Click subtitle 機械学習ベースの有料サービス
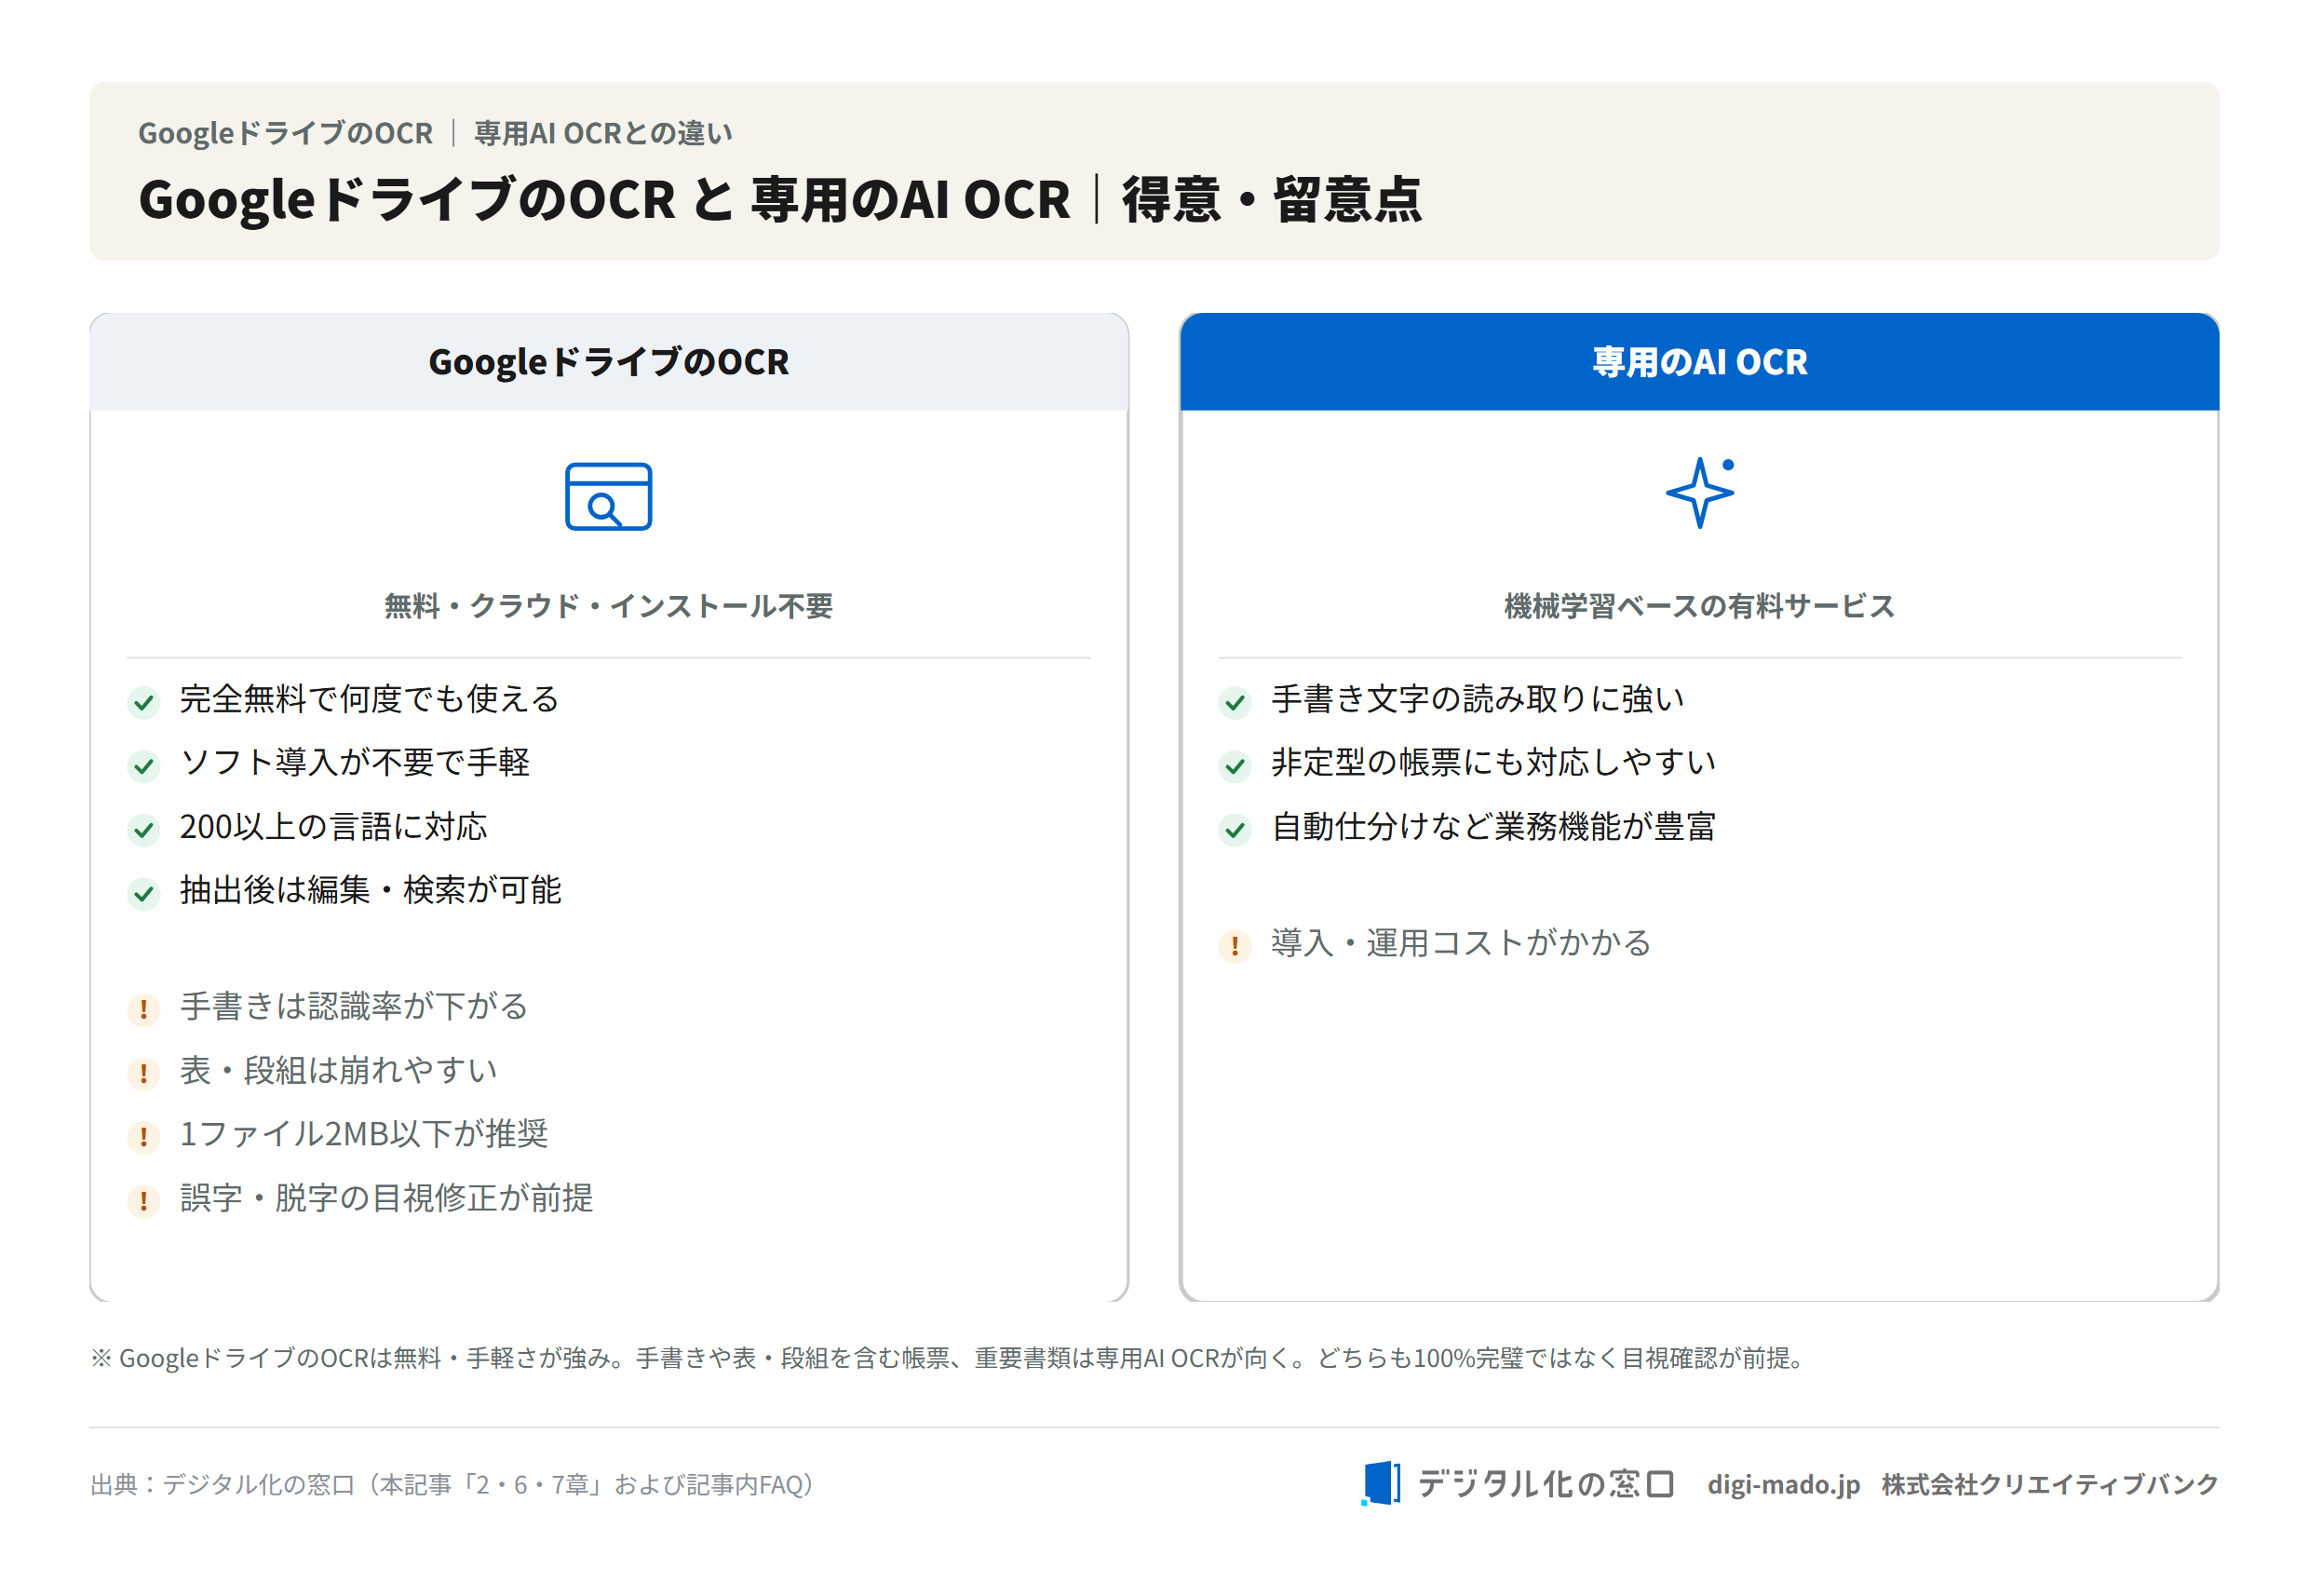Screen dimensions: 2309x1596 1699,606
